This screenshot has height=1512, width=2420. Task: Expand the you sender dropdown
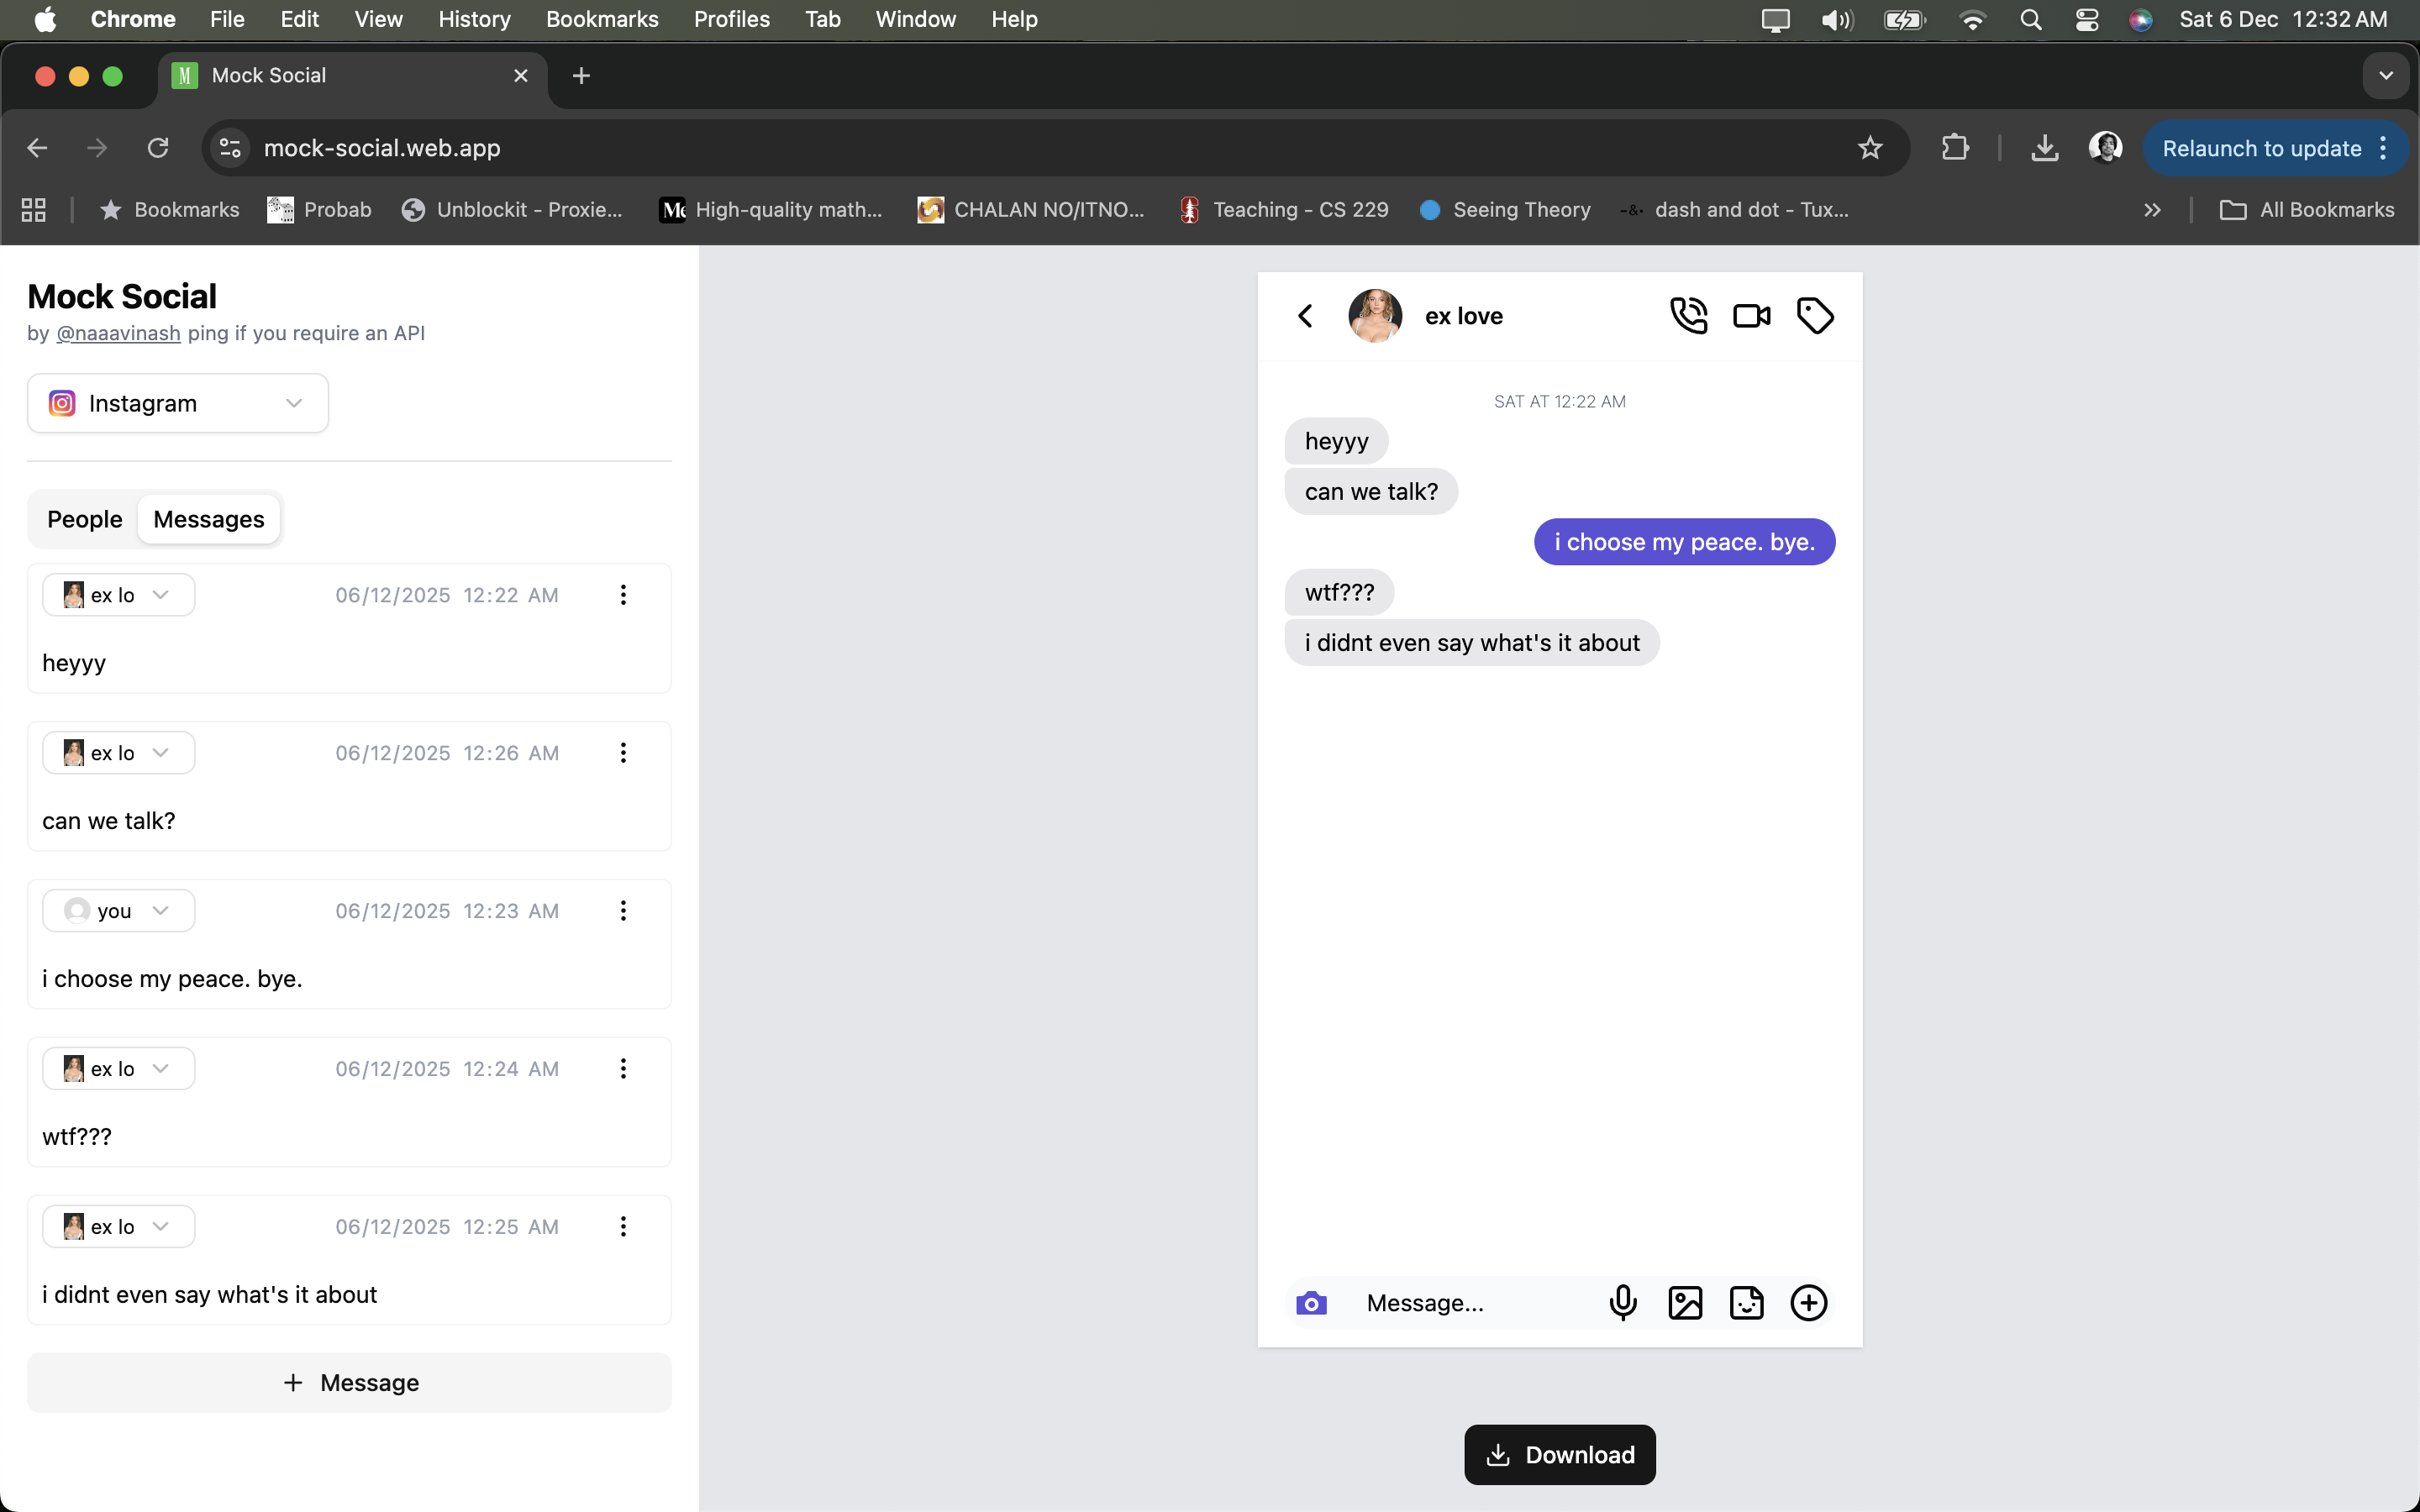point(118,910)
